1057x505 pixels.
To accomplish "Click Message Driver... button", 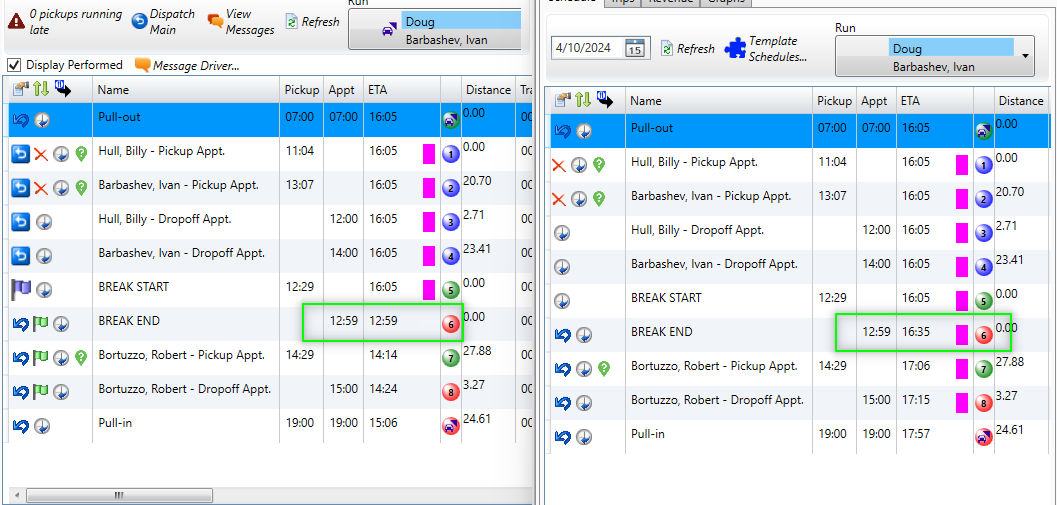I will 187,65.
